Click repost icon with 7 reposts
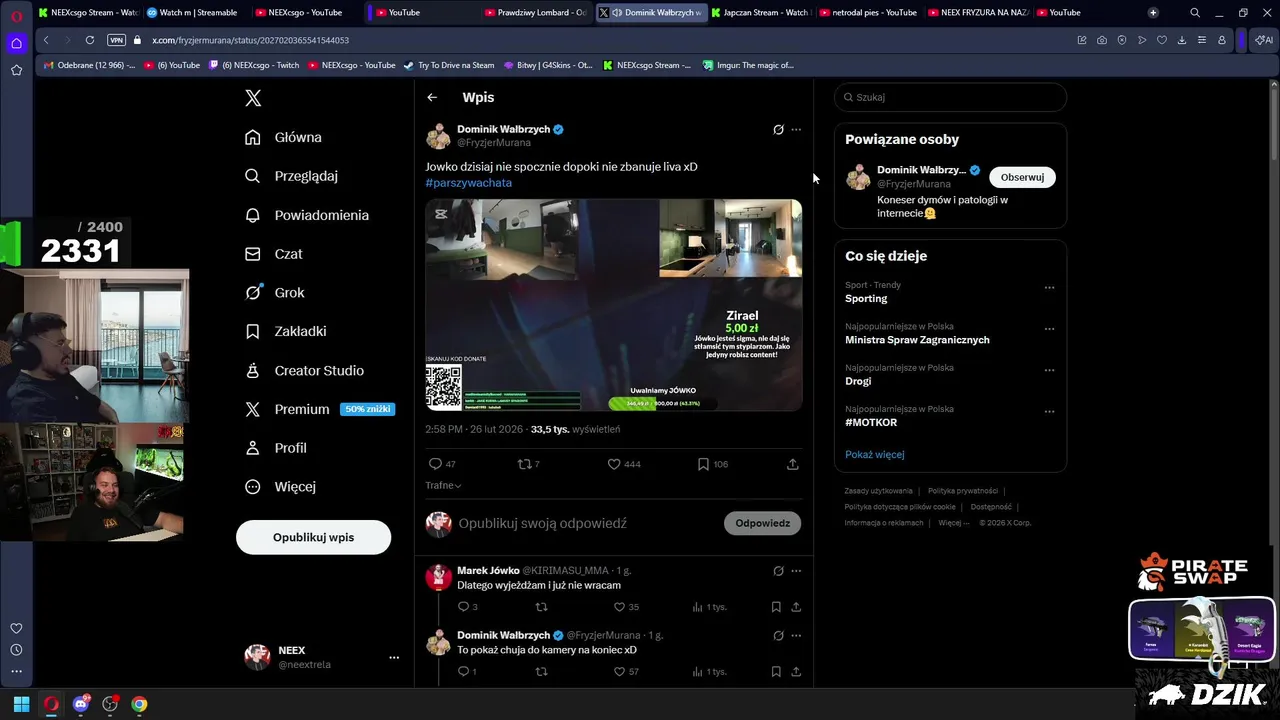 (528, 464)
